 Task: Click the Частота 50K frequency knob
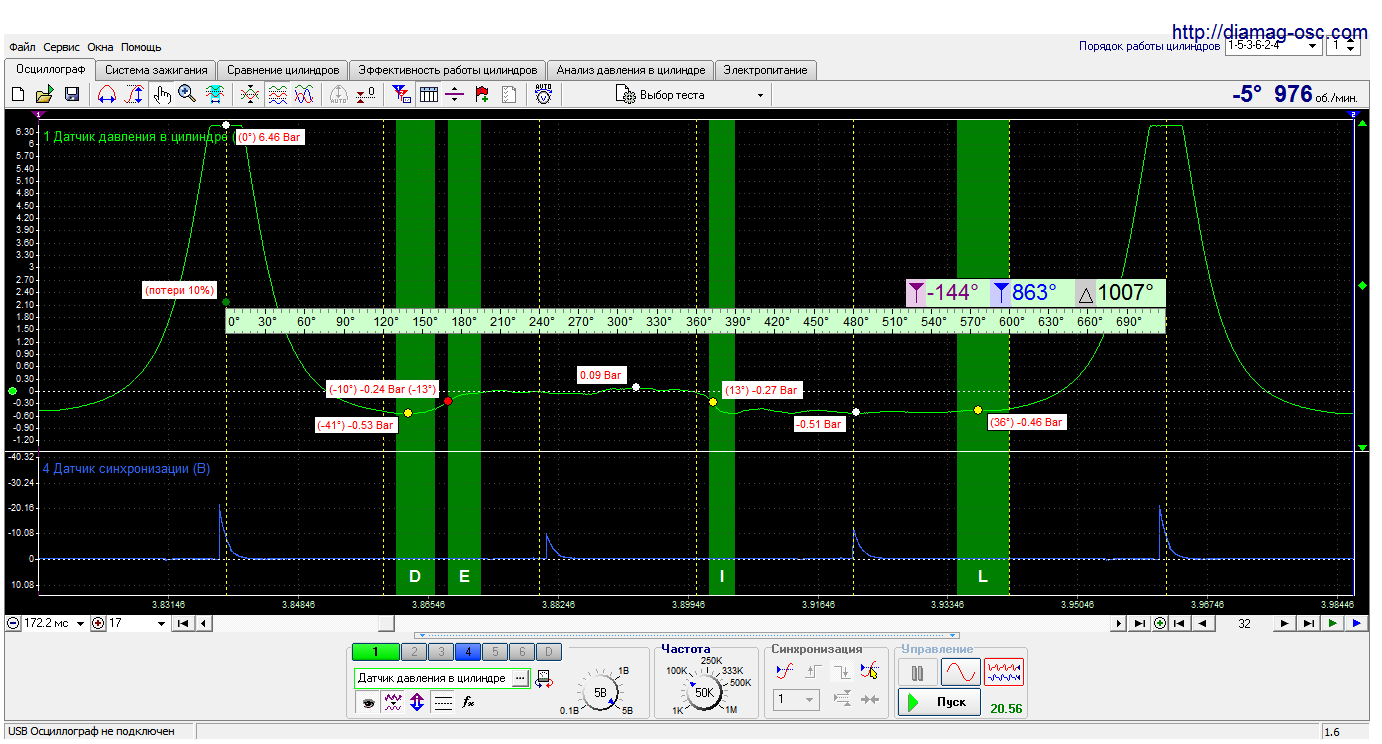click(x=704, y=692)
